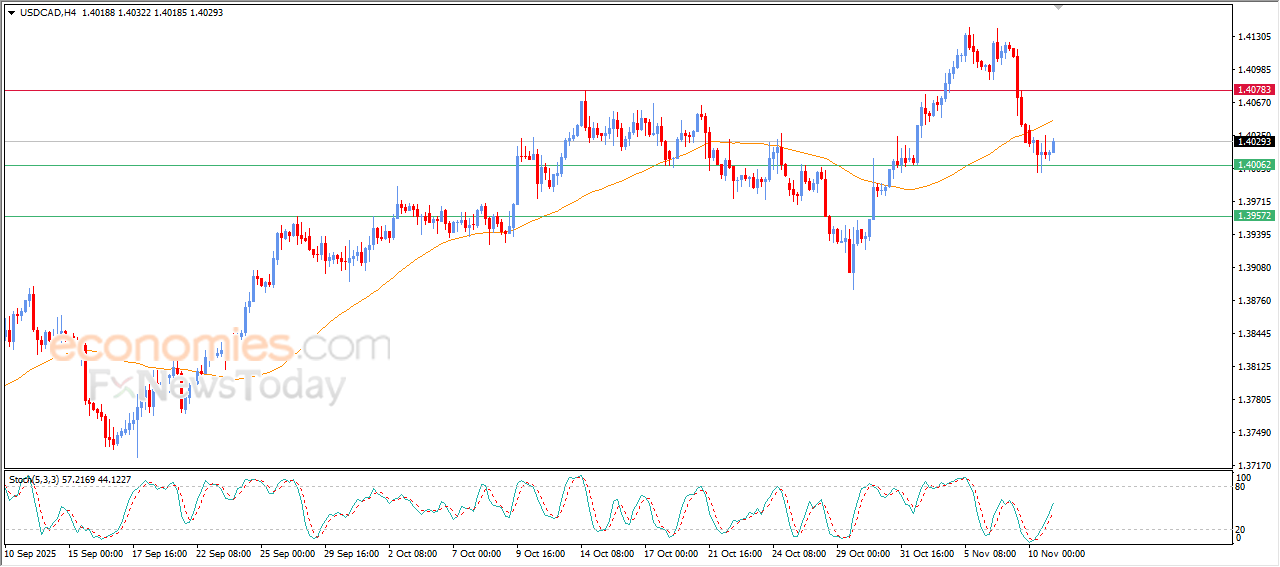Click the 1.41305 price scale value
The height and width of the screenshot is (567, 1280).
pyautogui.click(x=1254, y=37)
